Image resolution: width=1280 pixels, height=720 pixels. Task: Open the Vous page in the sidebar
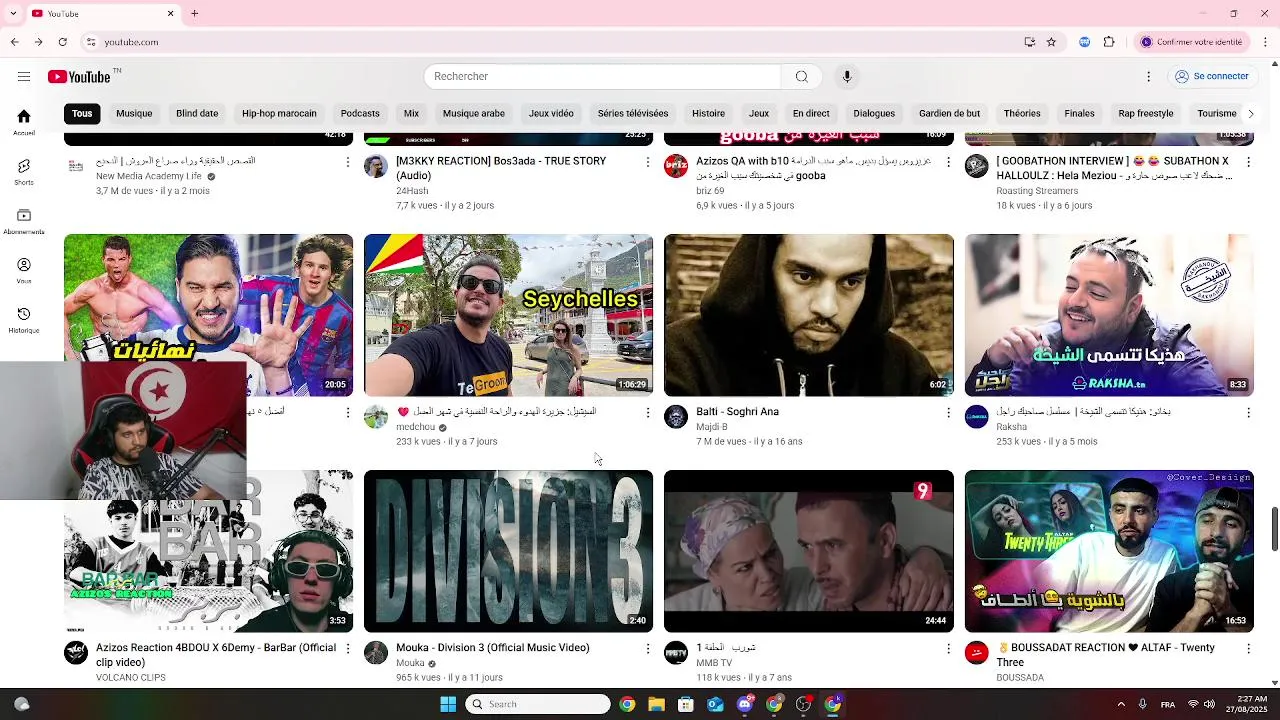pos(24,271)
